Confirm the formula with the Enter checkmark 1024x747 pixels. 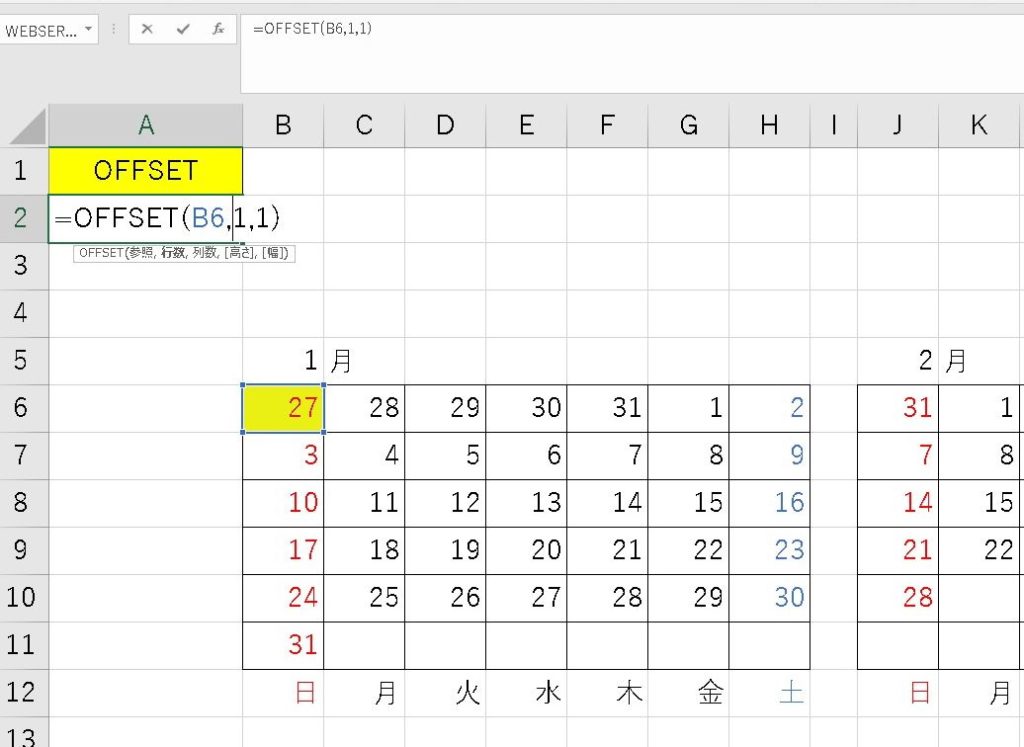pyautogui.click(x=182, y=30)
